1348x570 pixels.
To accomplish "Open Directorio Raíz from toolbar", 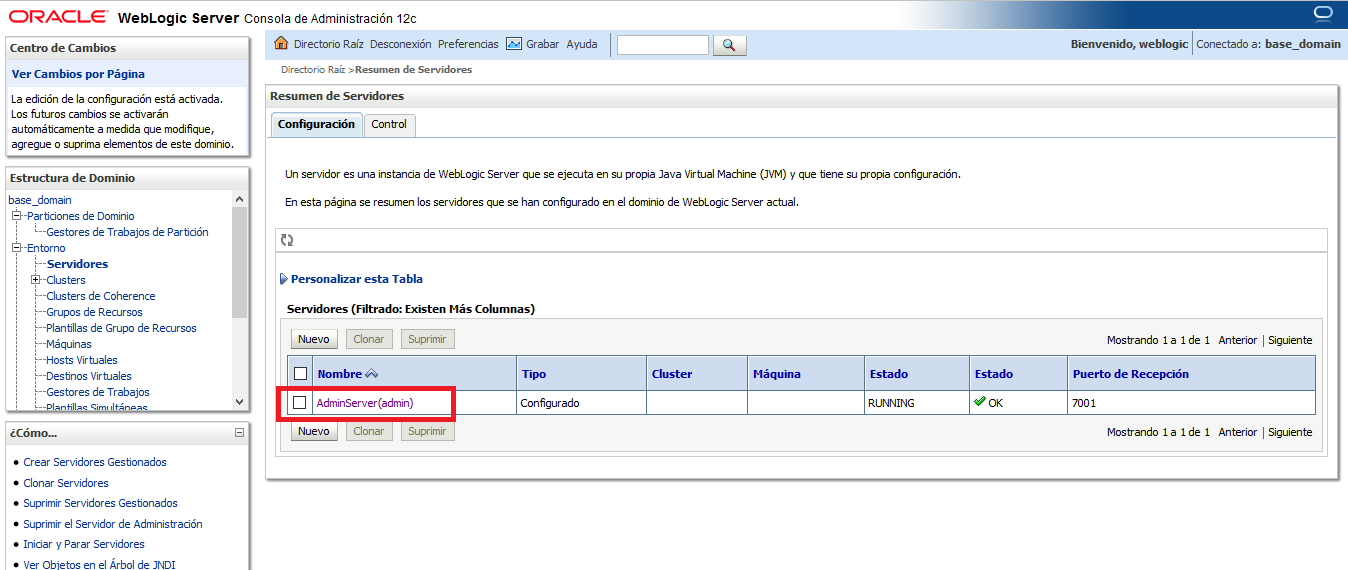I will [329, 44].
